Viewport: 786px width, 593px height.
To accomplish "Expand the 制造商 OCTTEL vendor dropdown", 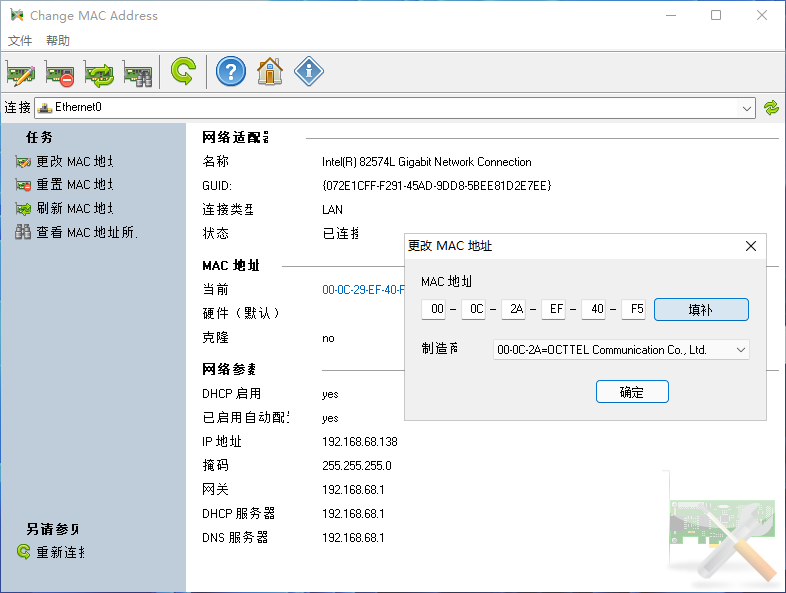I will pos(621,350).
